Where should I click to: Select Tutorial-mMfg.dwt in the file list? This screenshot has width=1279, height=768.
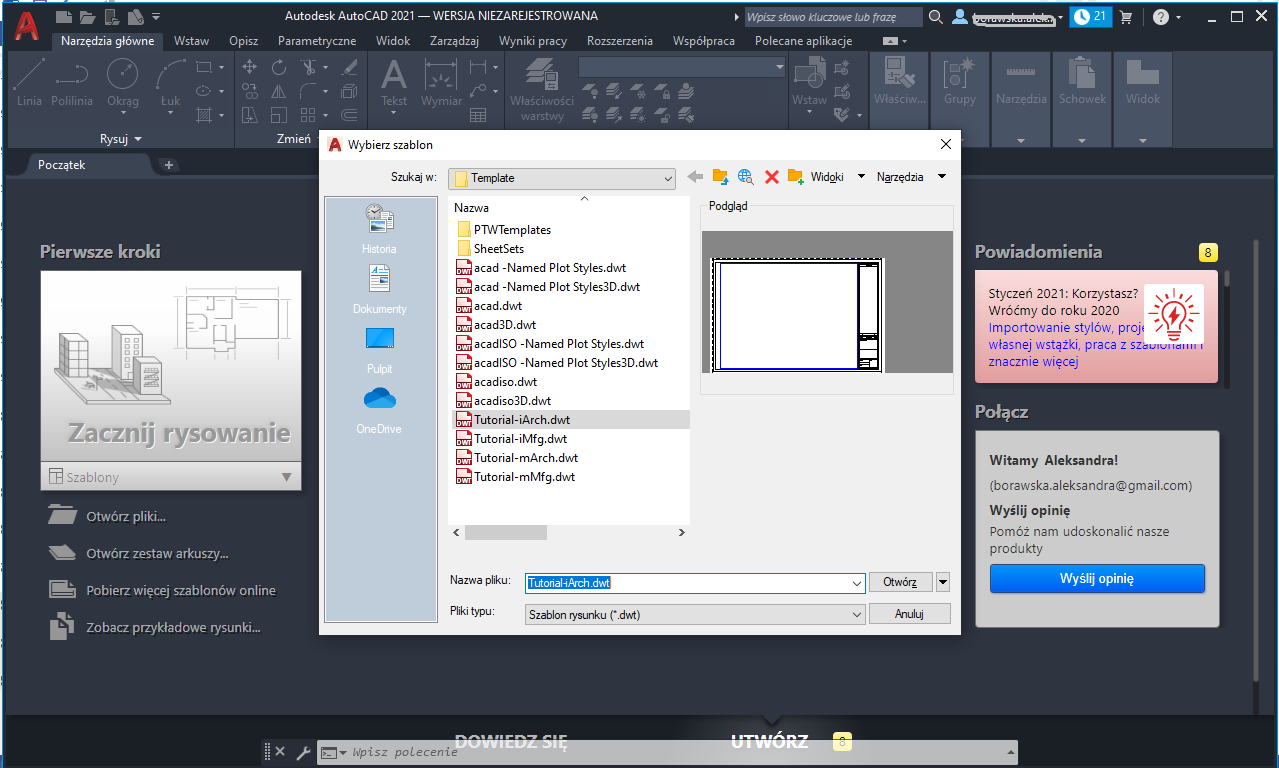click(524, 477)
